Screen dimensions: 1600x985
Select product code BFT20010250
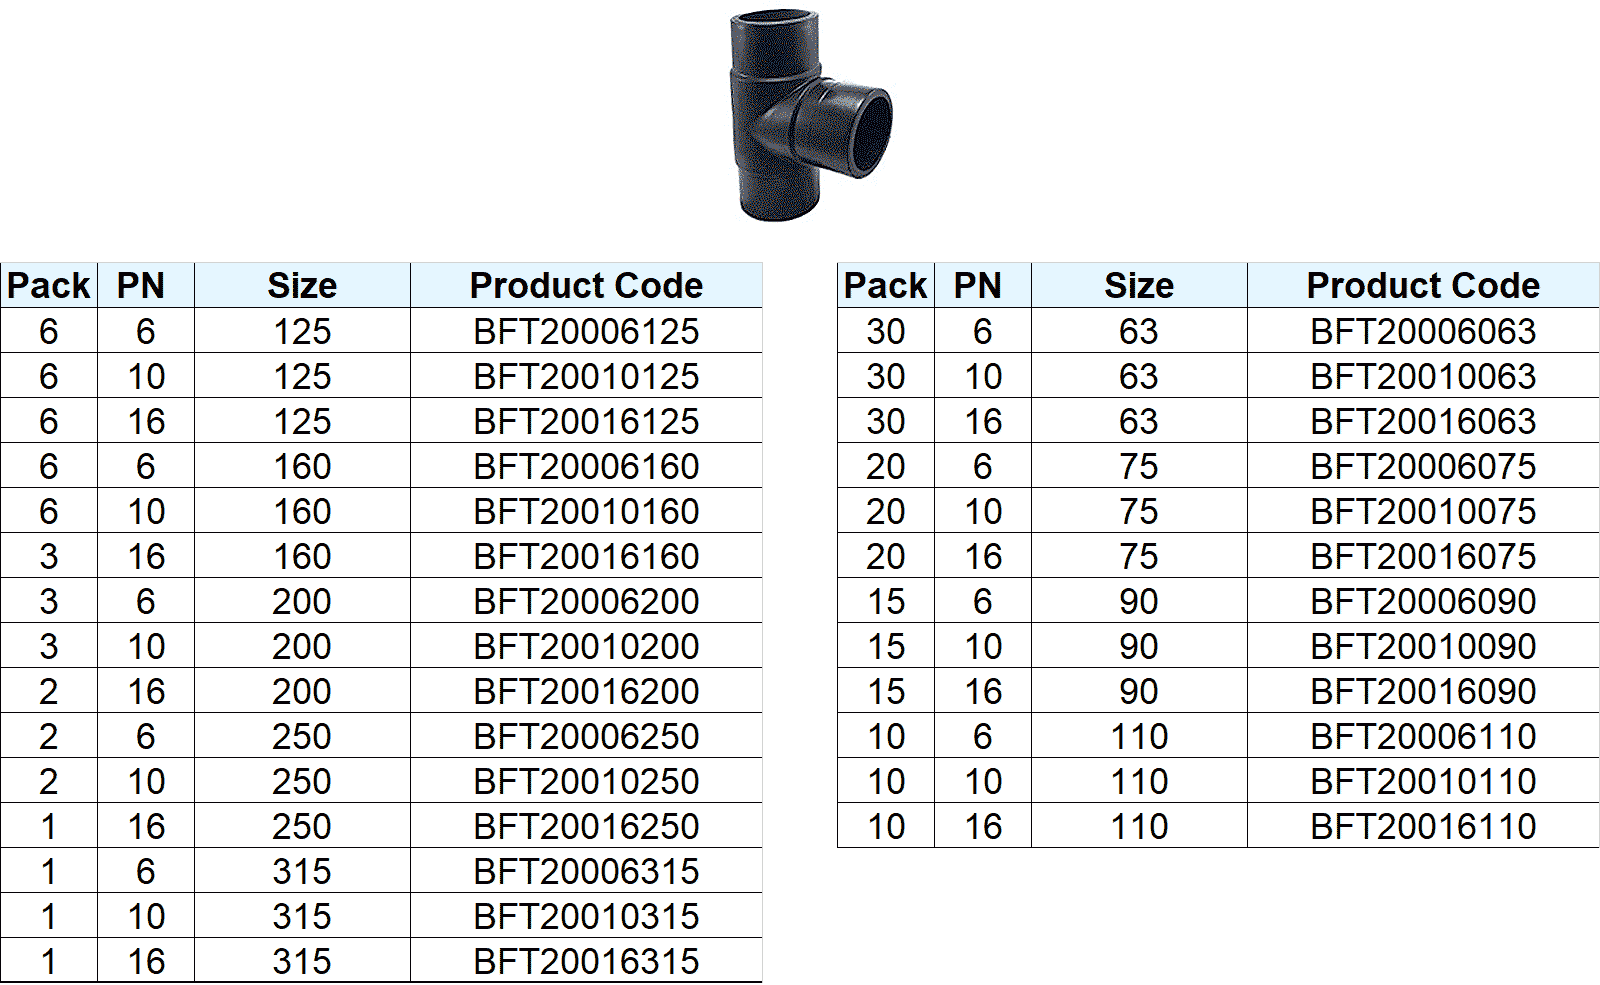586,781
